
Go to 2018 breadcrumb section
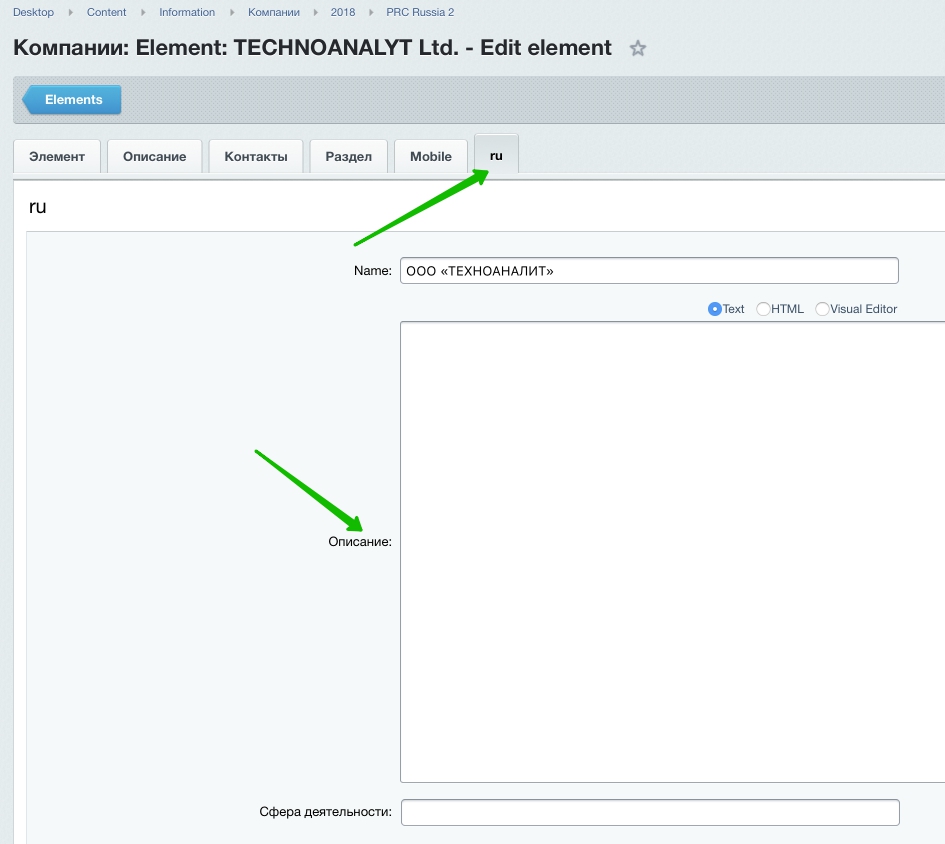click(343, 12)
